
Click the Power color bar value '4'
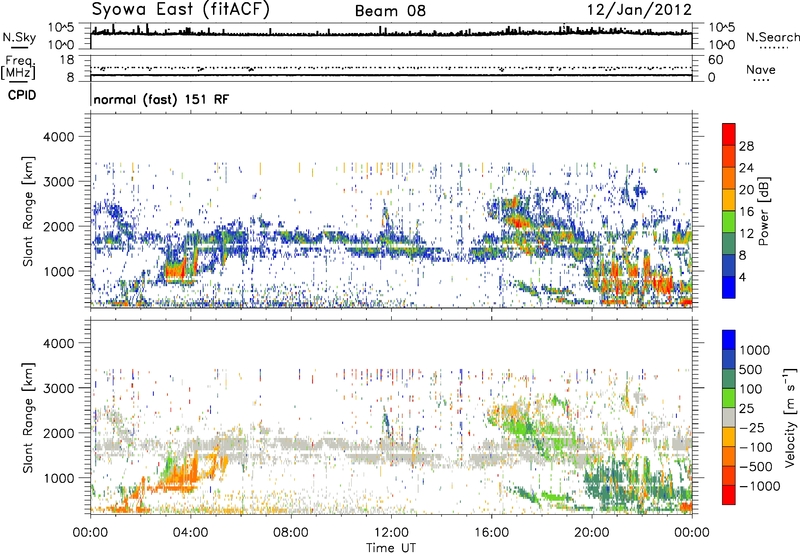click(x=743, y=278)
